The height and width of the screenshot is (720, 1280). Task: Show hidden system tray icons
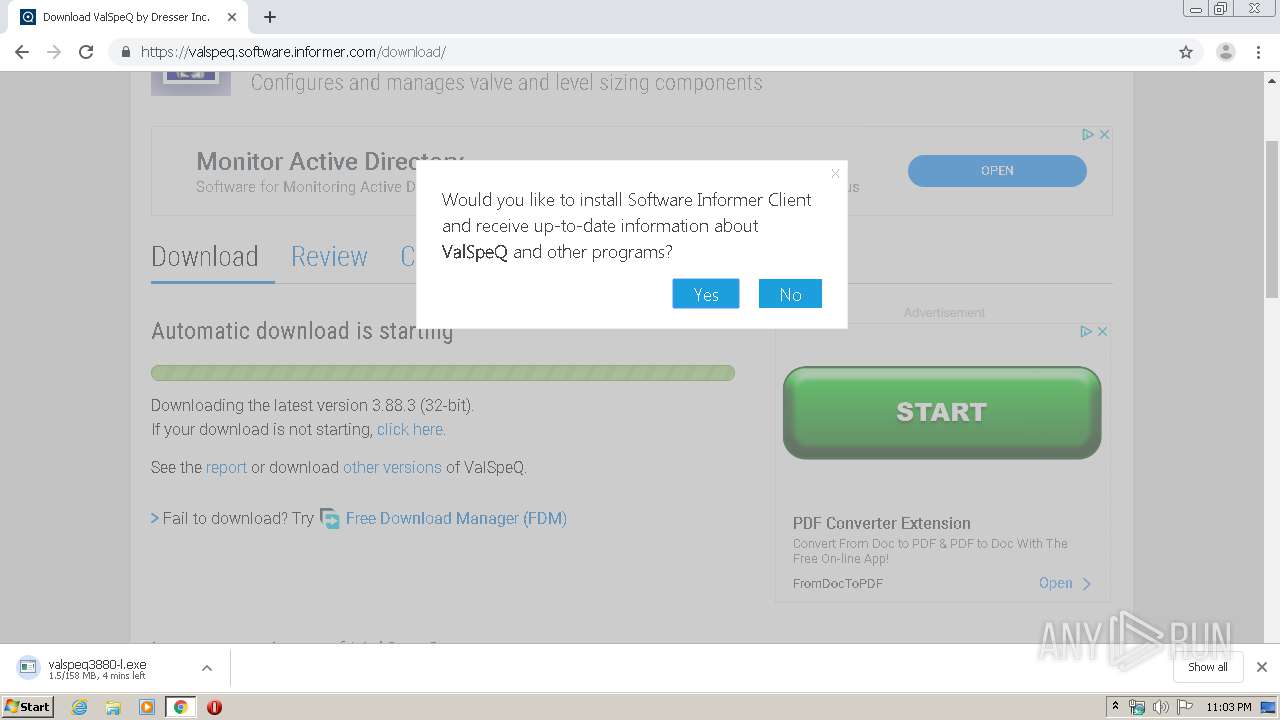tap(1116, 707)
